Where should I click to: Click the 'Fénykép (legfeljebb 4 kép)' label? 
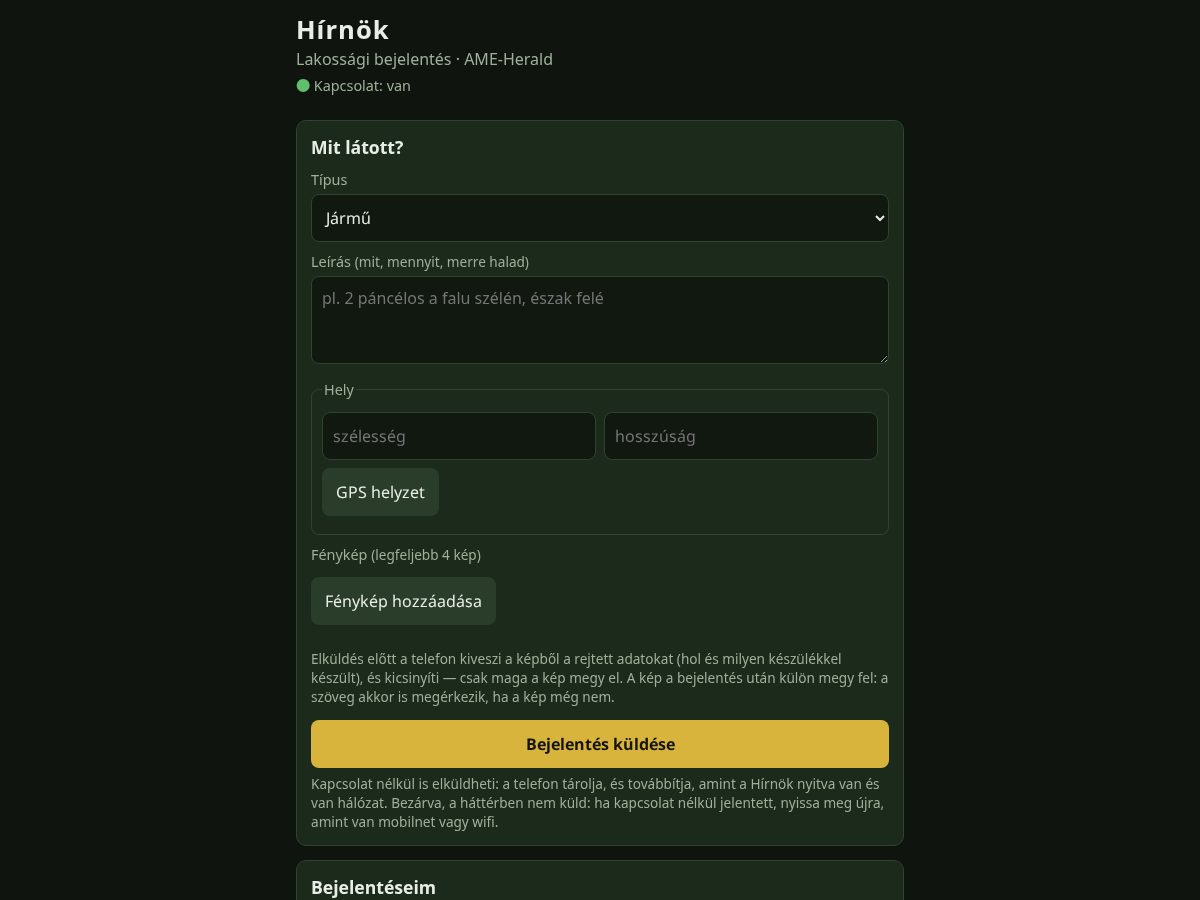point(396,555)
